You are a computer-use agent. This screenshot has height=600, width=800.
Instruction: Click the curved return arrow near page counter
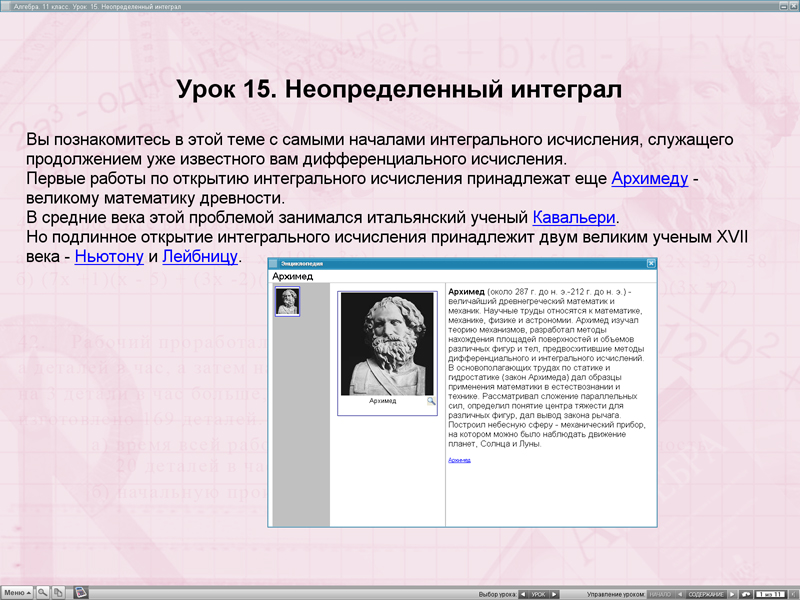pos(745,592)
